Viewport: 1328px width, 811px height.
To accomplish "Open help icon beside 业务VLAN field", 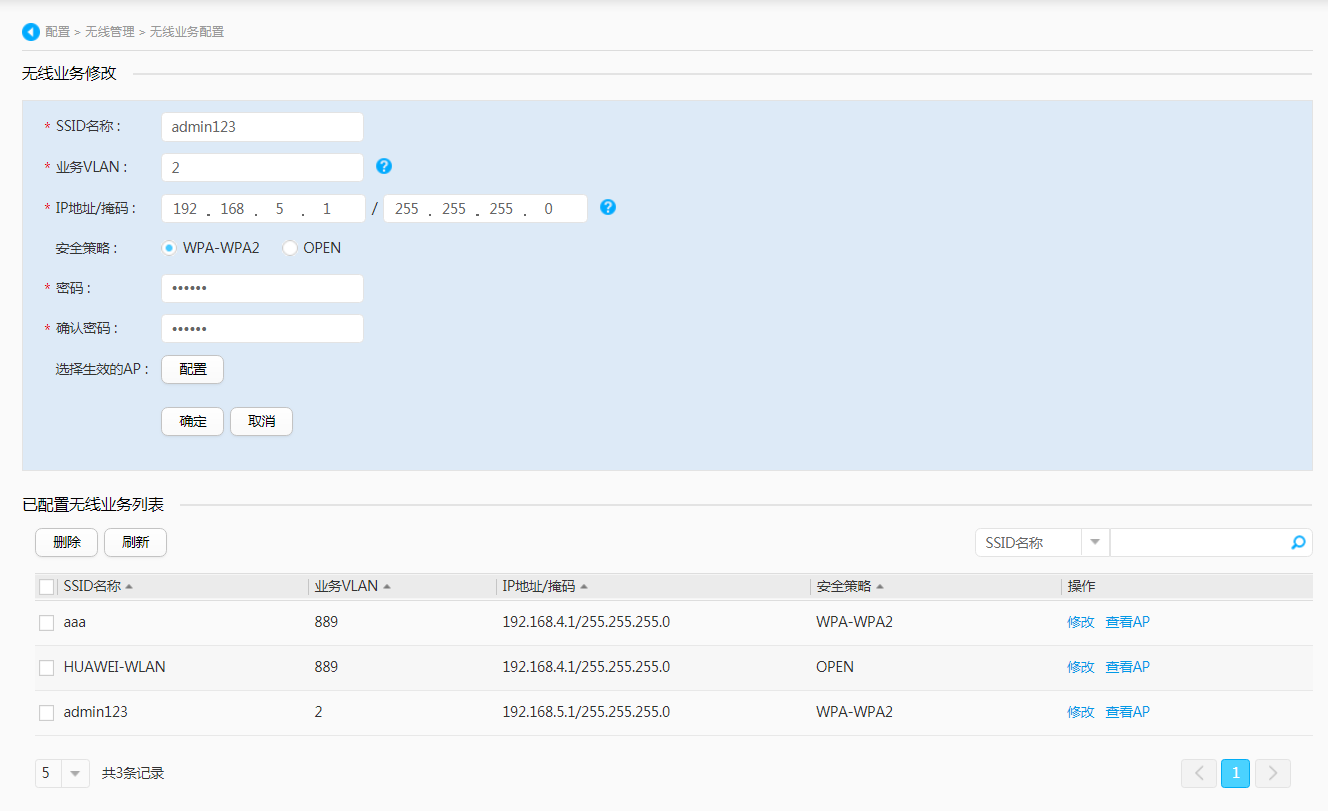I will [384, 166].
